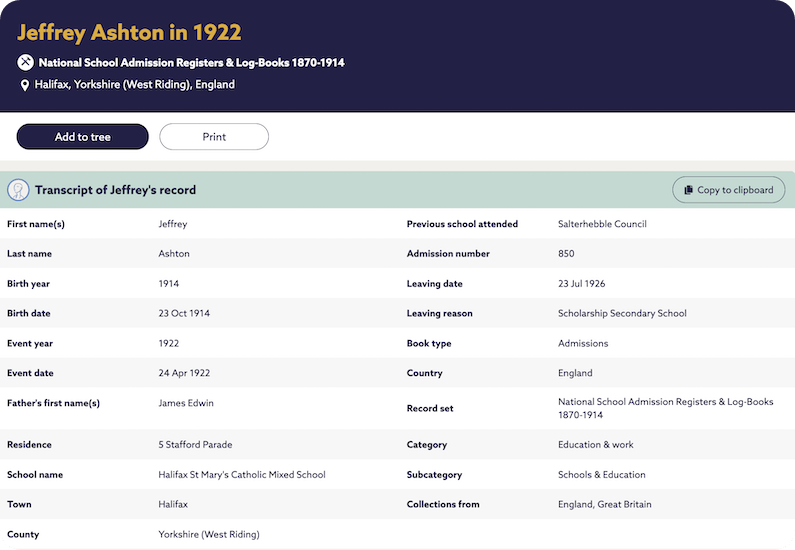Image resolution: width=795 pixels, height=550 pixels.
Task: Print this record
Action: 214,137
